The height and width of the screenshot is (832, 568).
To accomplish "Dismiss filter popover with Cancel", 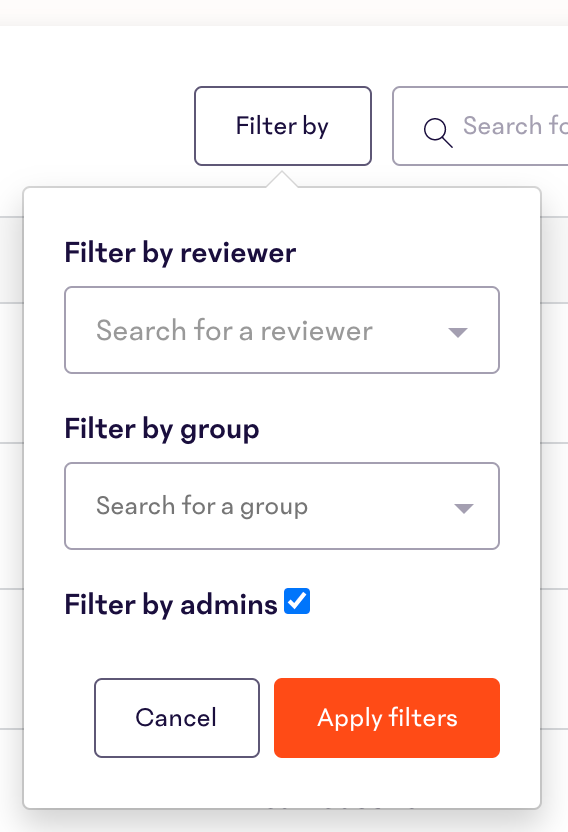I will tap(177, 718).
